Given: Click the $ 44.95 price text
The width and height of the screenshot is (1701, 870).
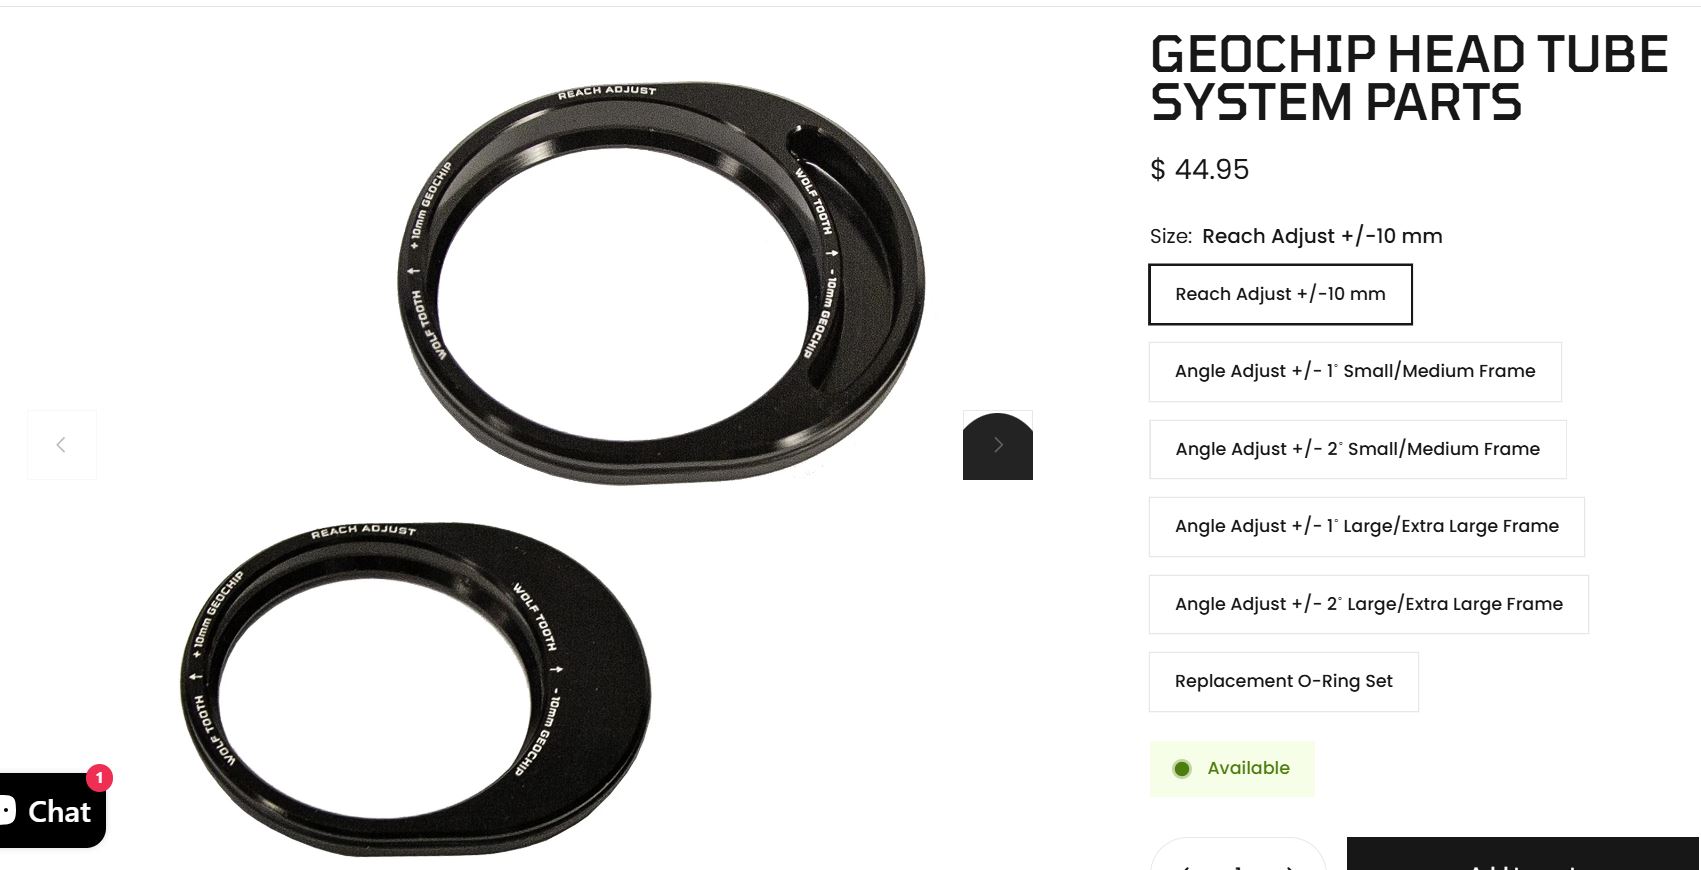Looking at the screenshot, I should pos(1199,169).
